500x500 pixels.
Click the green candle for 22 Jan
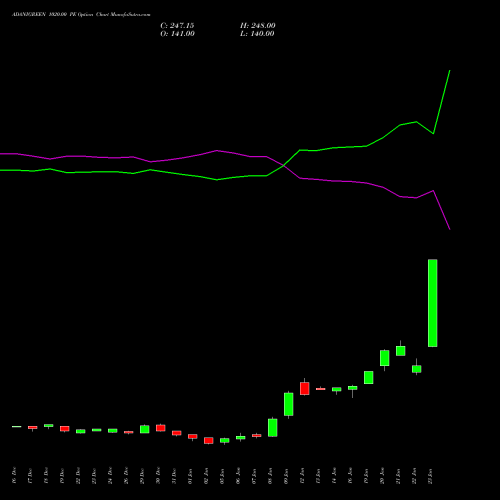tap(417, 369)
